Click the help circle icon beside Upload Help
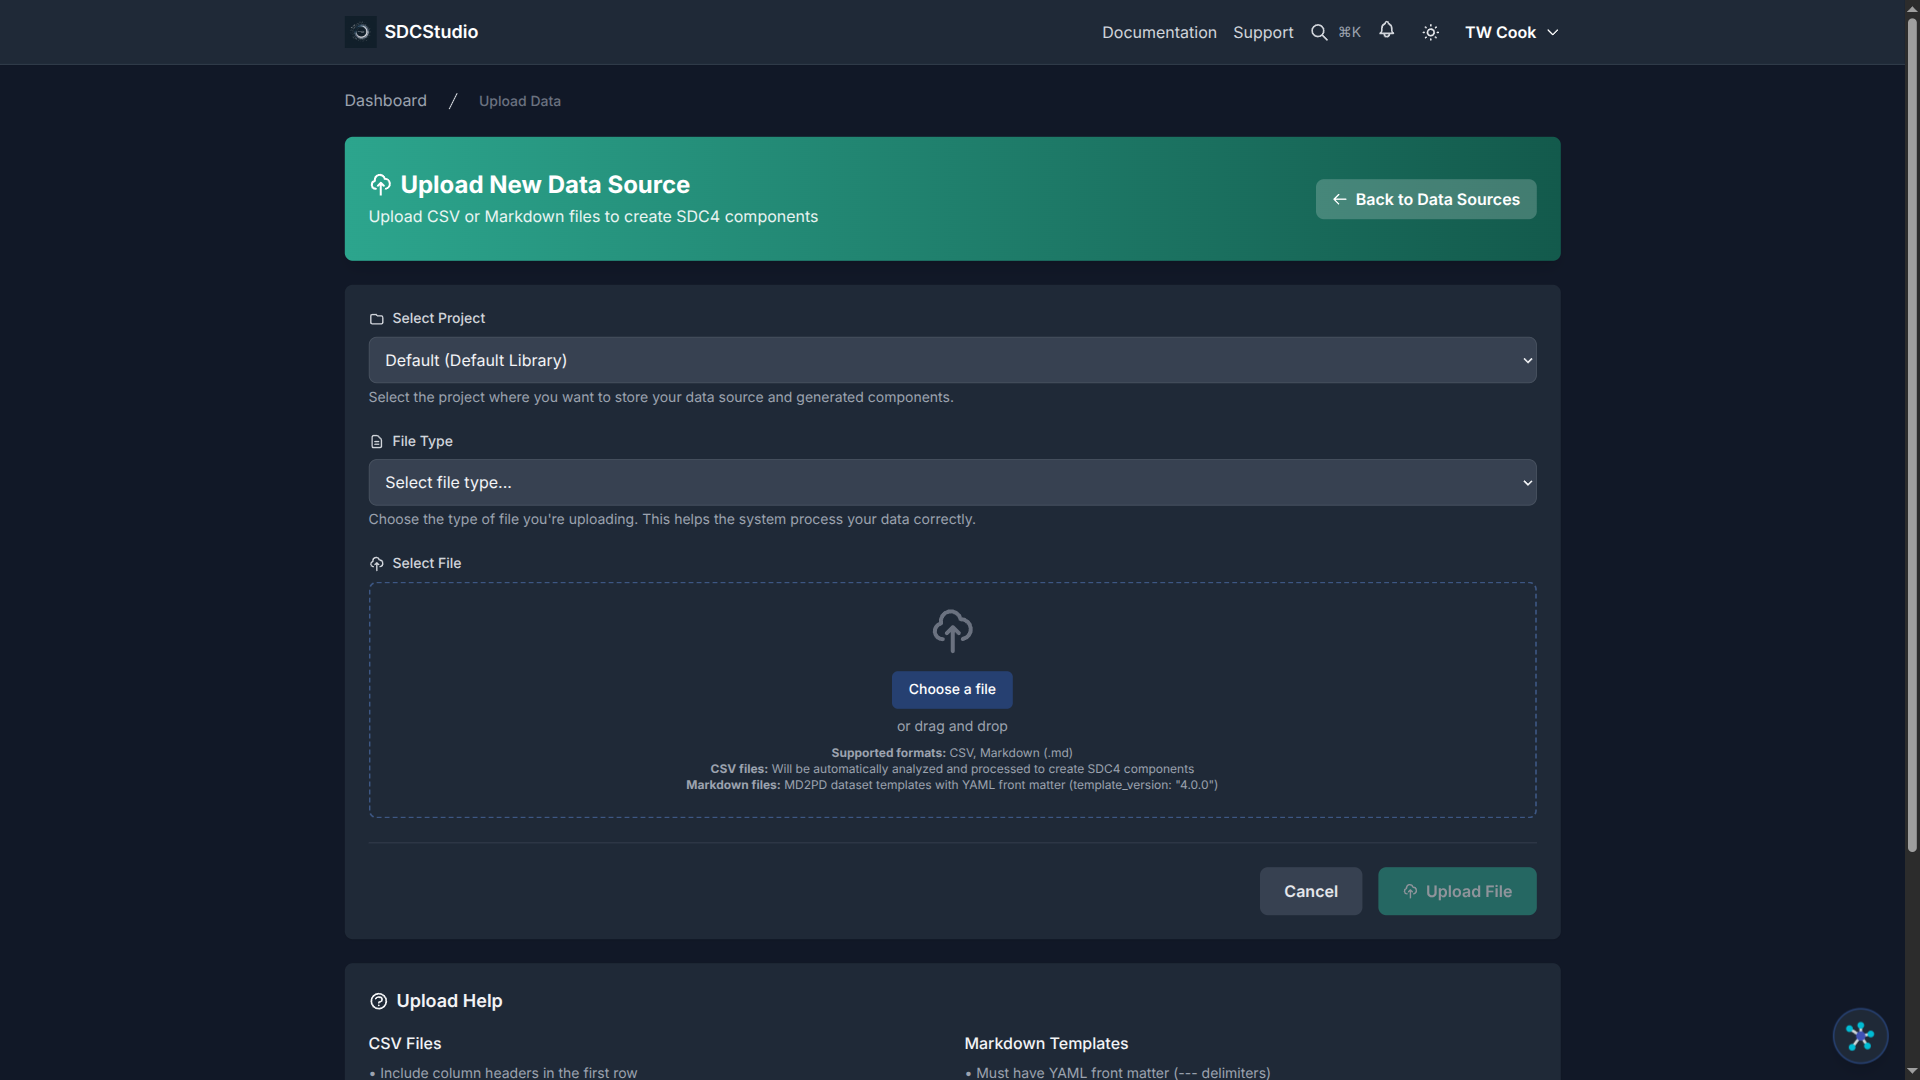The image size is (1920, 1080). tap(379, 1000)
